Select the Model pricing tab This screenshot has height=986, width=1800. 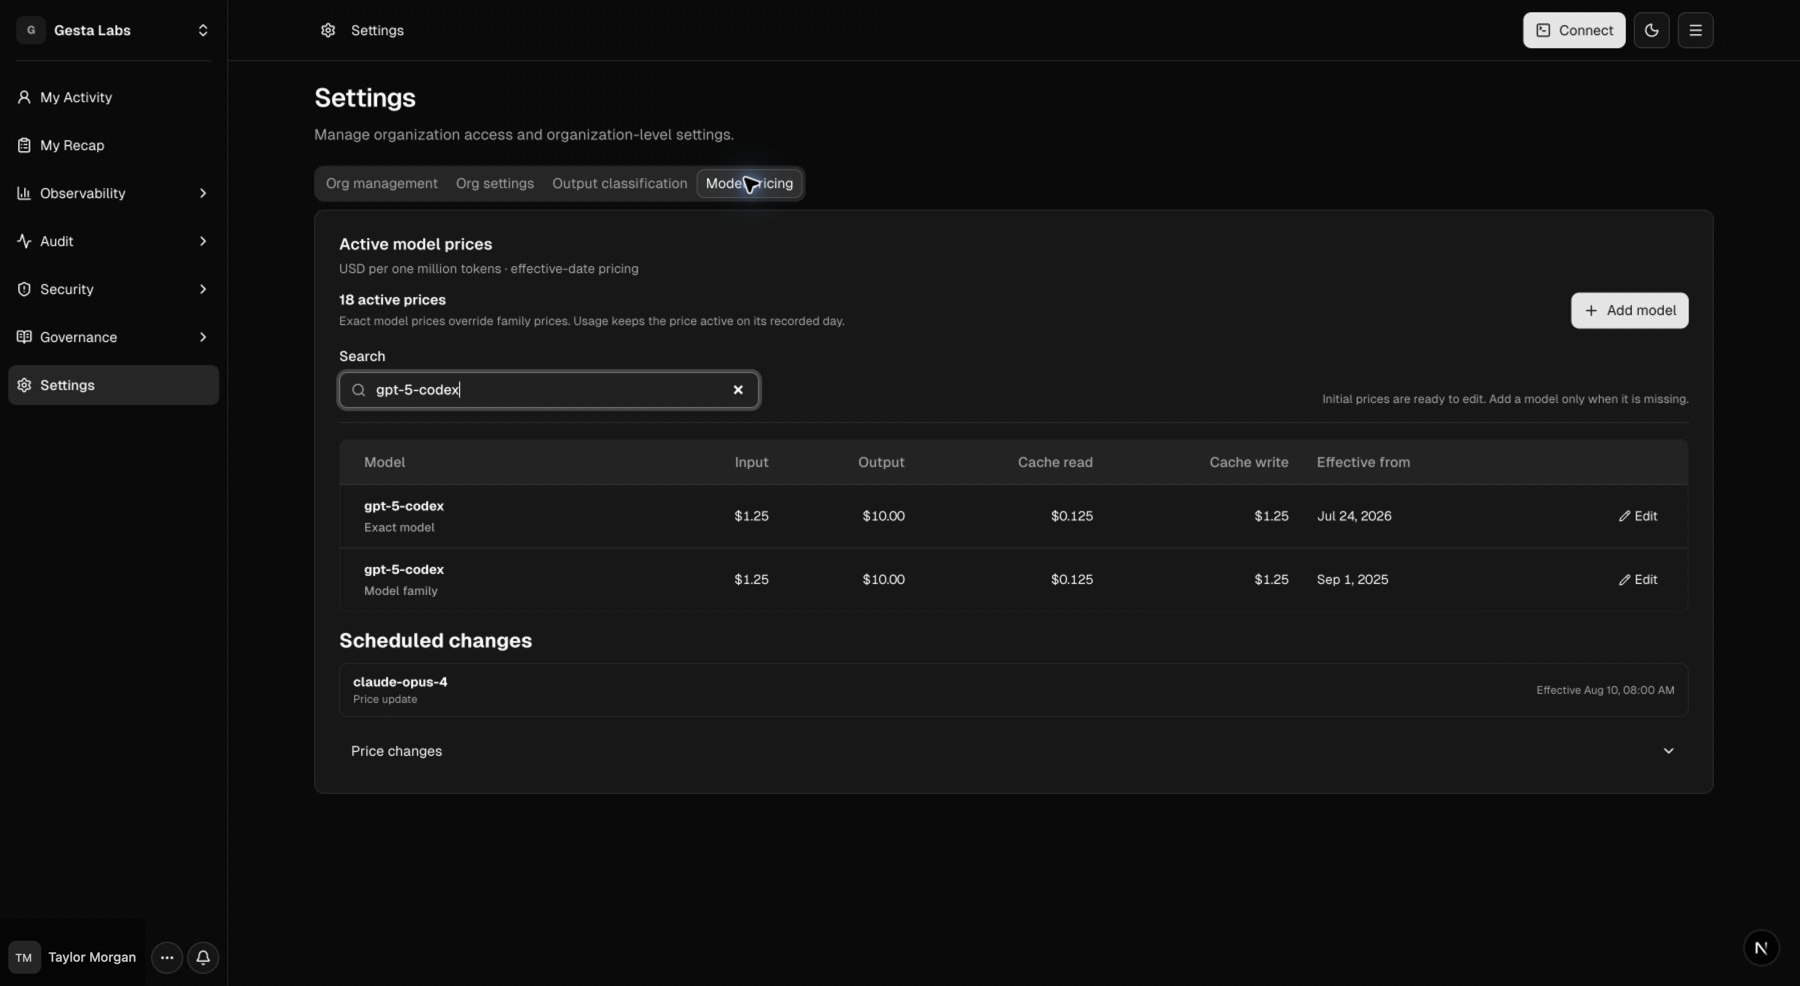pyautogui.click(x=750, y=183)
